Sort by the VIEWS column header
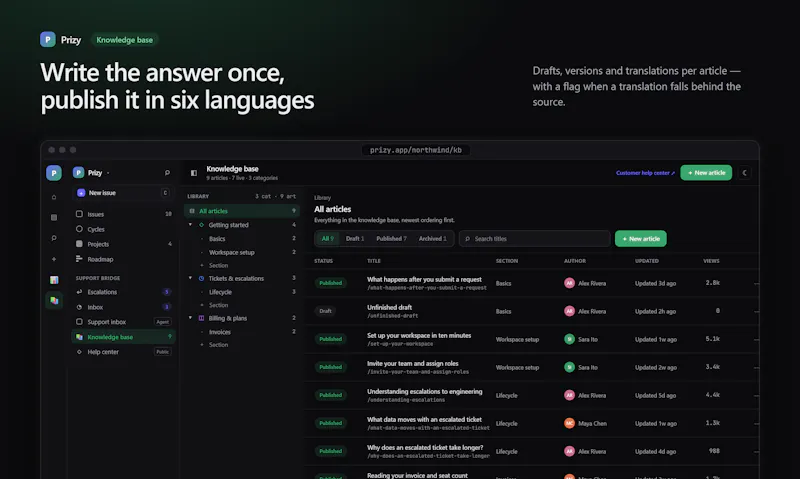Screen dimensions: 800x479 tap(711, 261)
